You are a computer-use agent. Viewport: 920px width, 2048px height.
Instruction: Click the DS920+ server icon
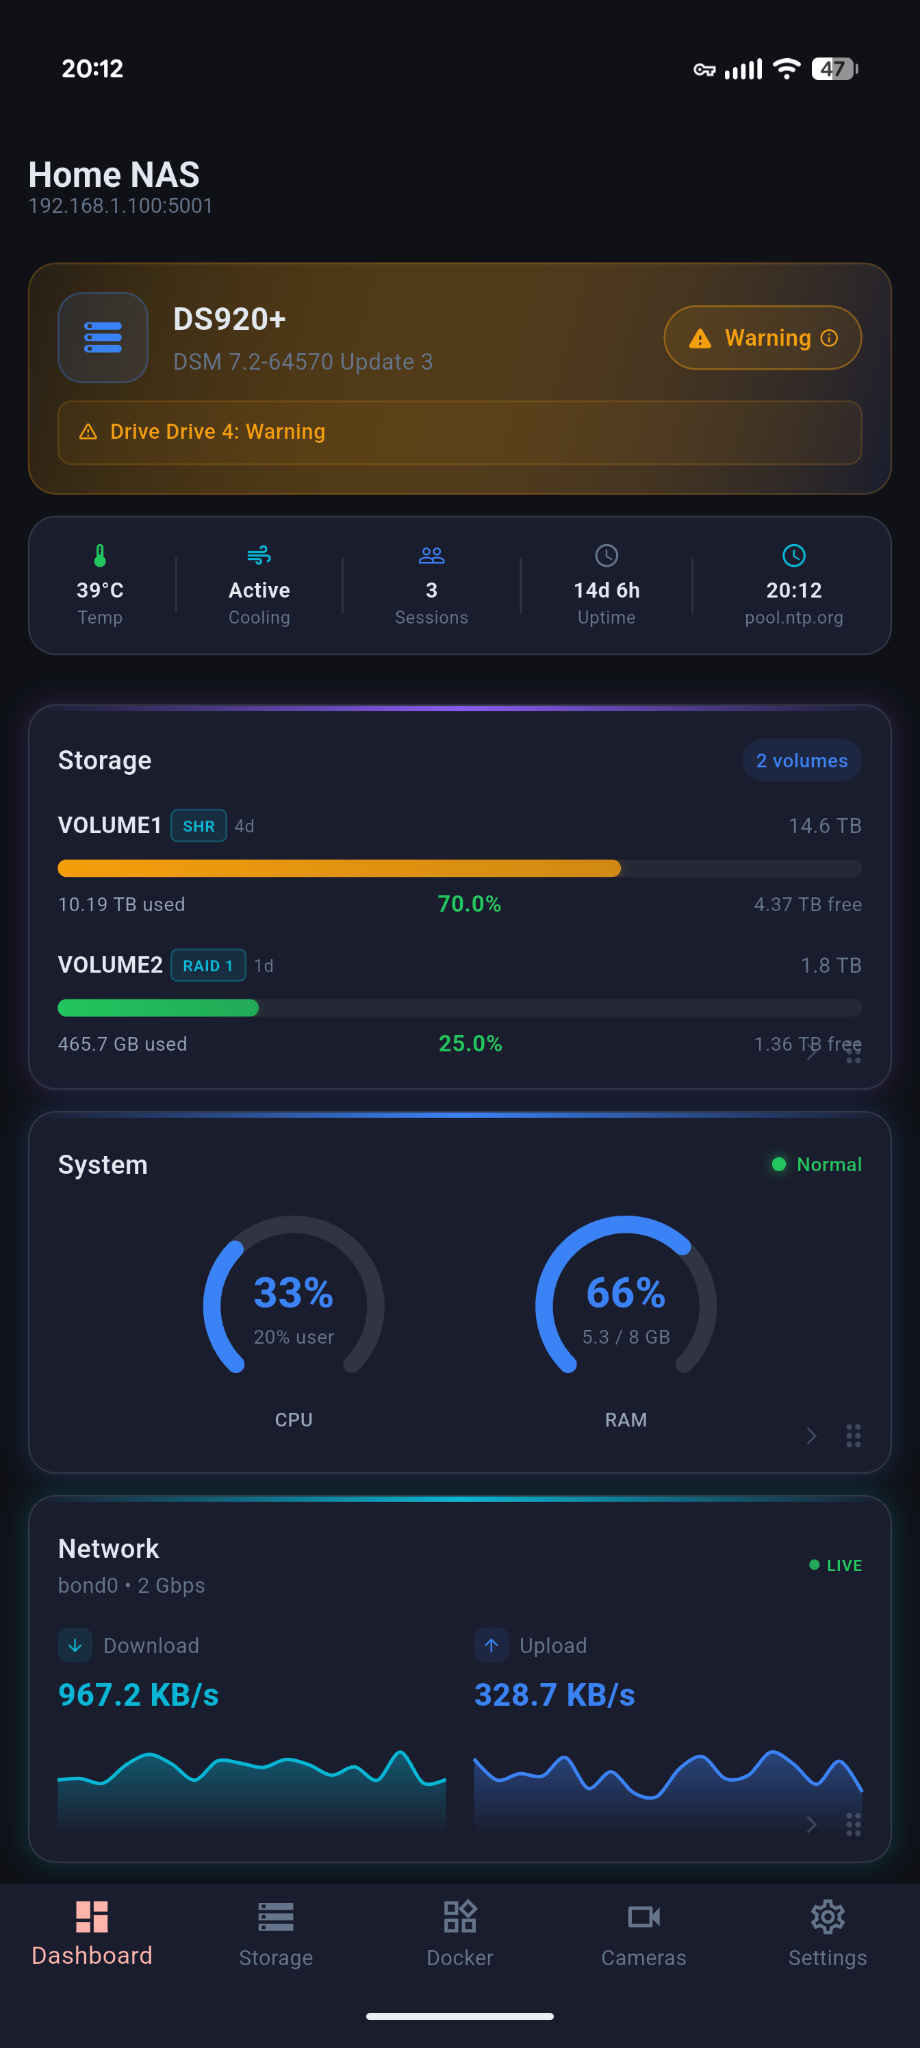(x=103, y=338)
